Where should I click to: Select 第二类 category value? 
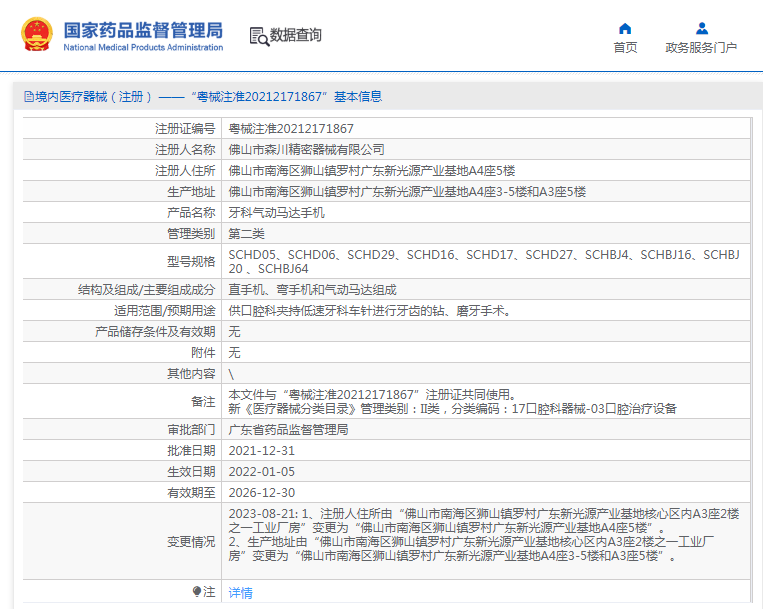click(x=246, y=233)
